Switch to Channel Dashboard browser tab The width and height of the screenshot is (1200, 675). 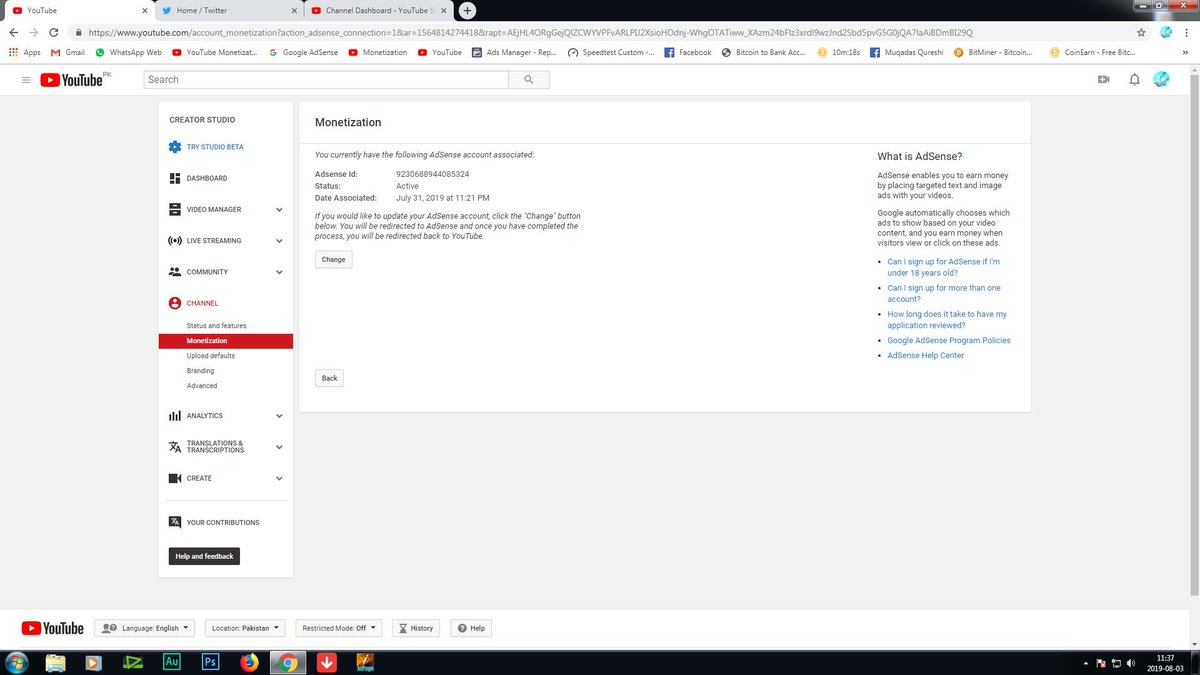pyautogui.click(x=377, y=10)
